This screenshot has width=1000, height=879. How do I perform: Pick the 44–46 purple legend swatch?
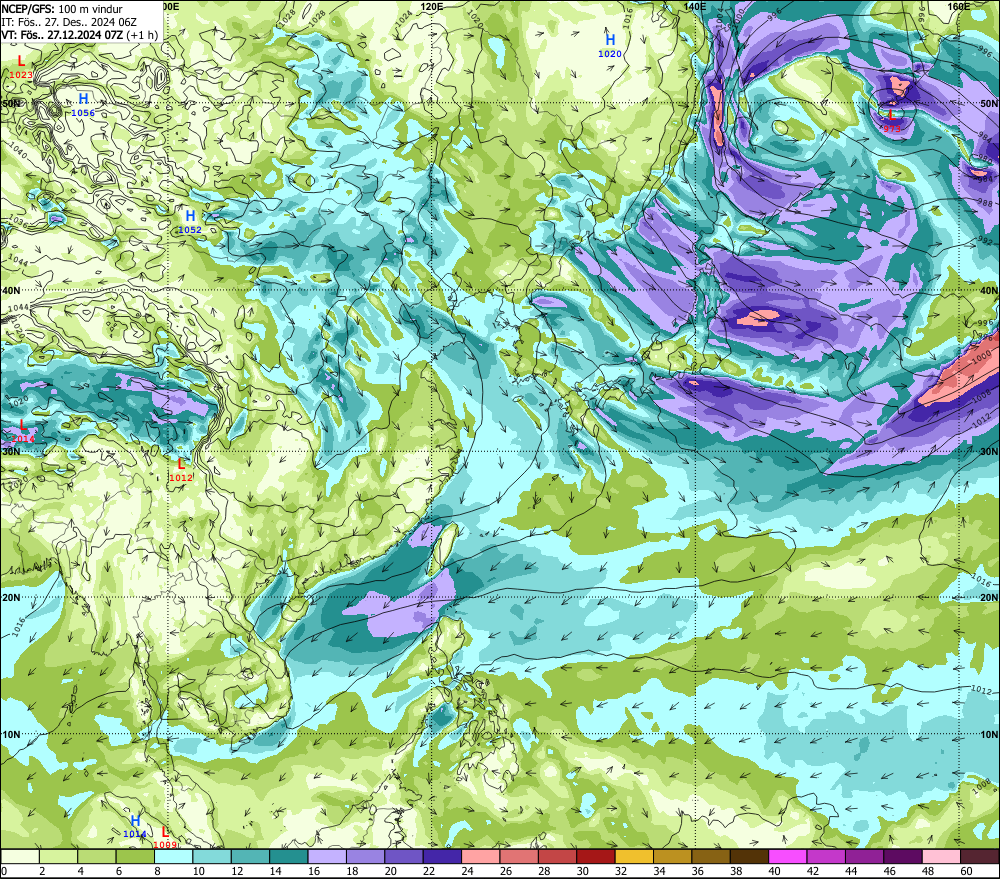pos(864,857)
